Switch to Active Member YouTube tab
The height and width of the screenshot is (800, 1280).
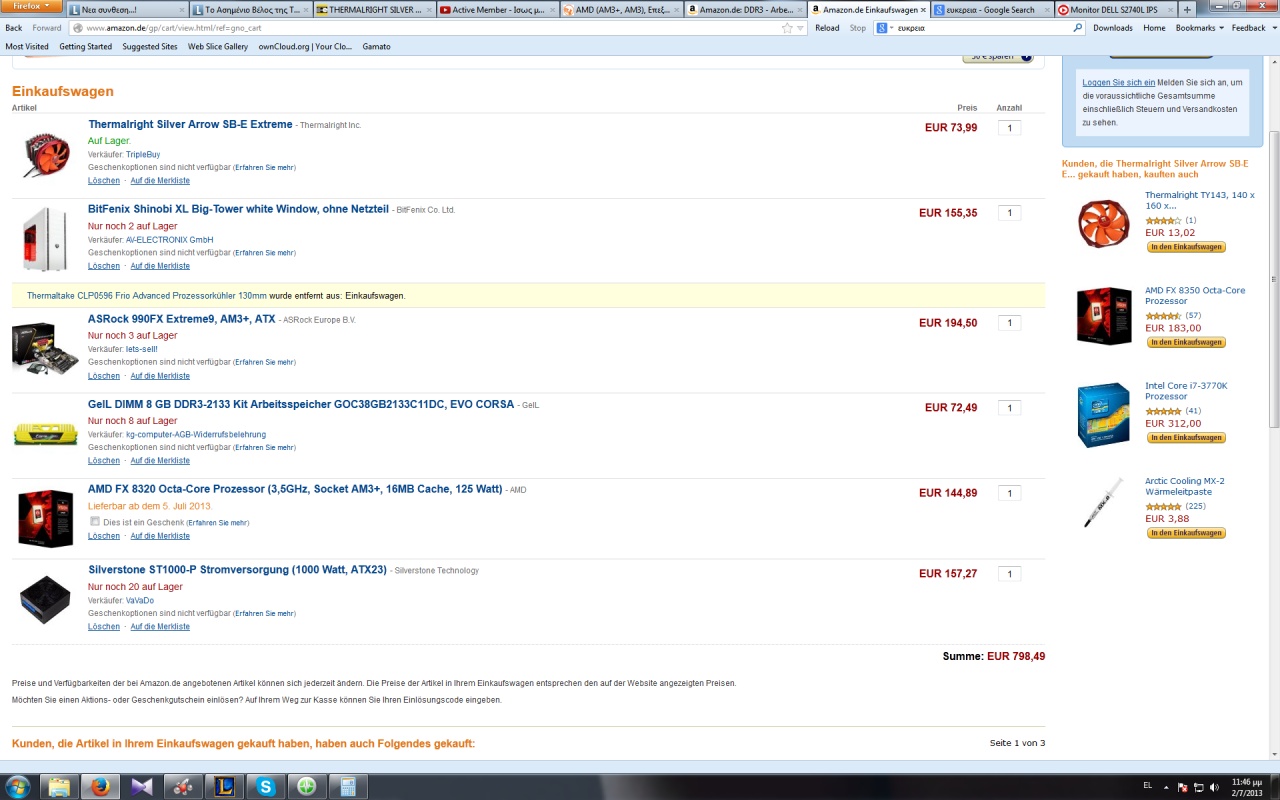click(497, 10)
